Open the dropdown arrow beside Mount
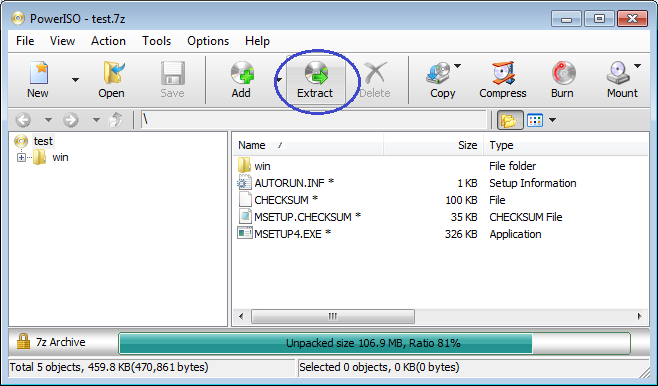658x386 pixels. [637, 66]
